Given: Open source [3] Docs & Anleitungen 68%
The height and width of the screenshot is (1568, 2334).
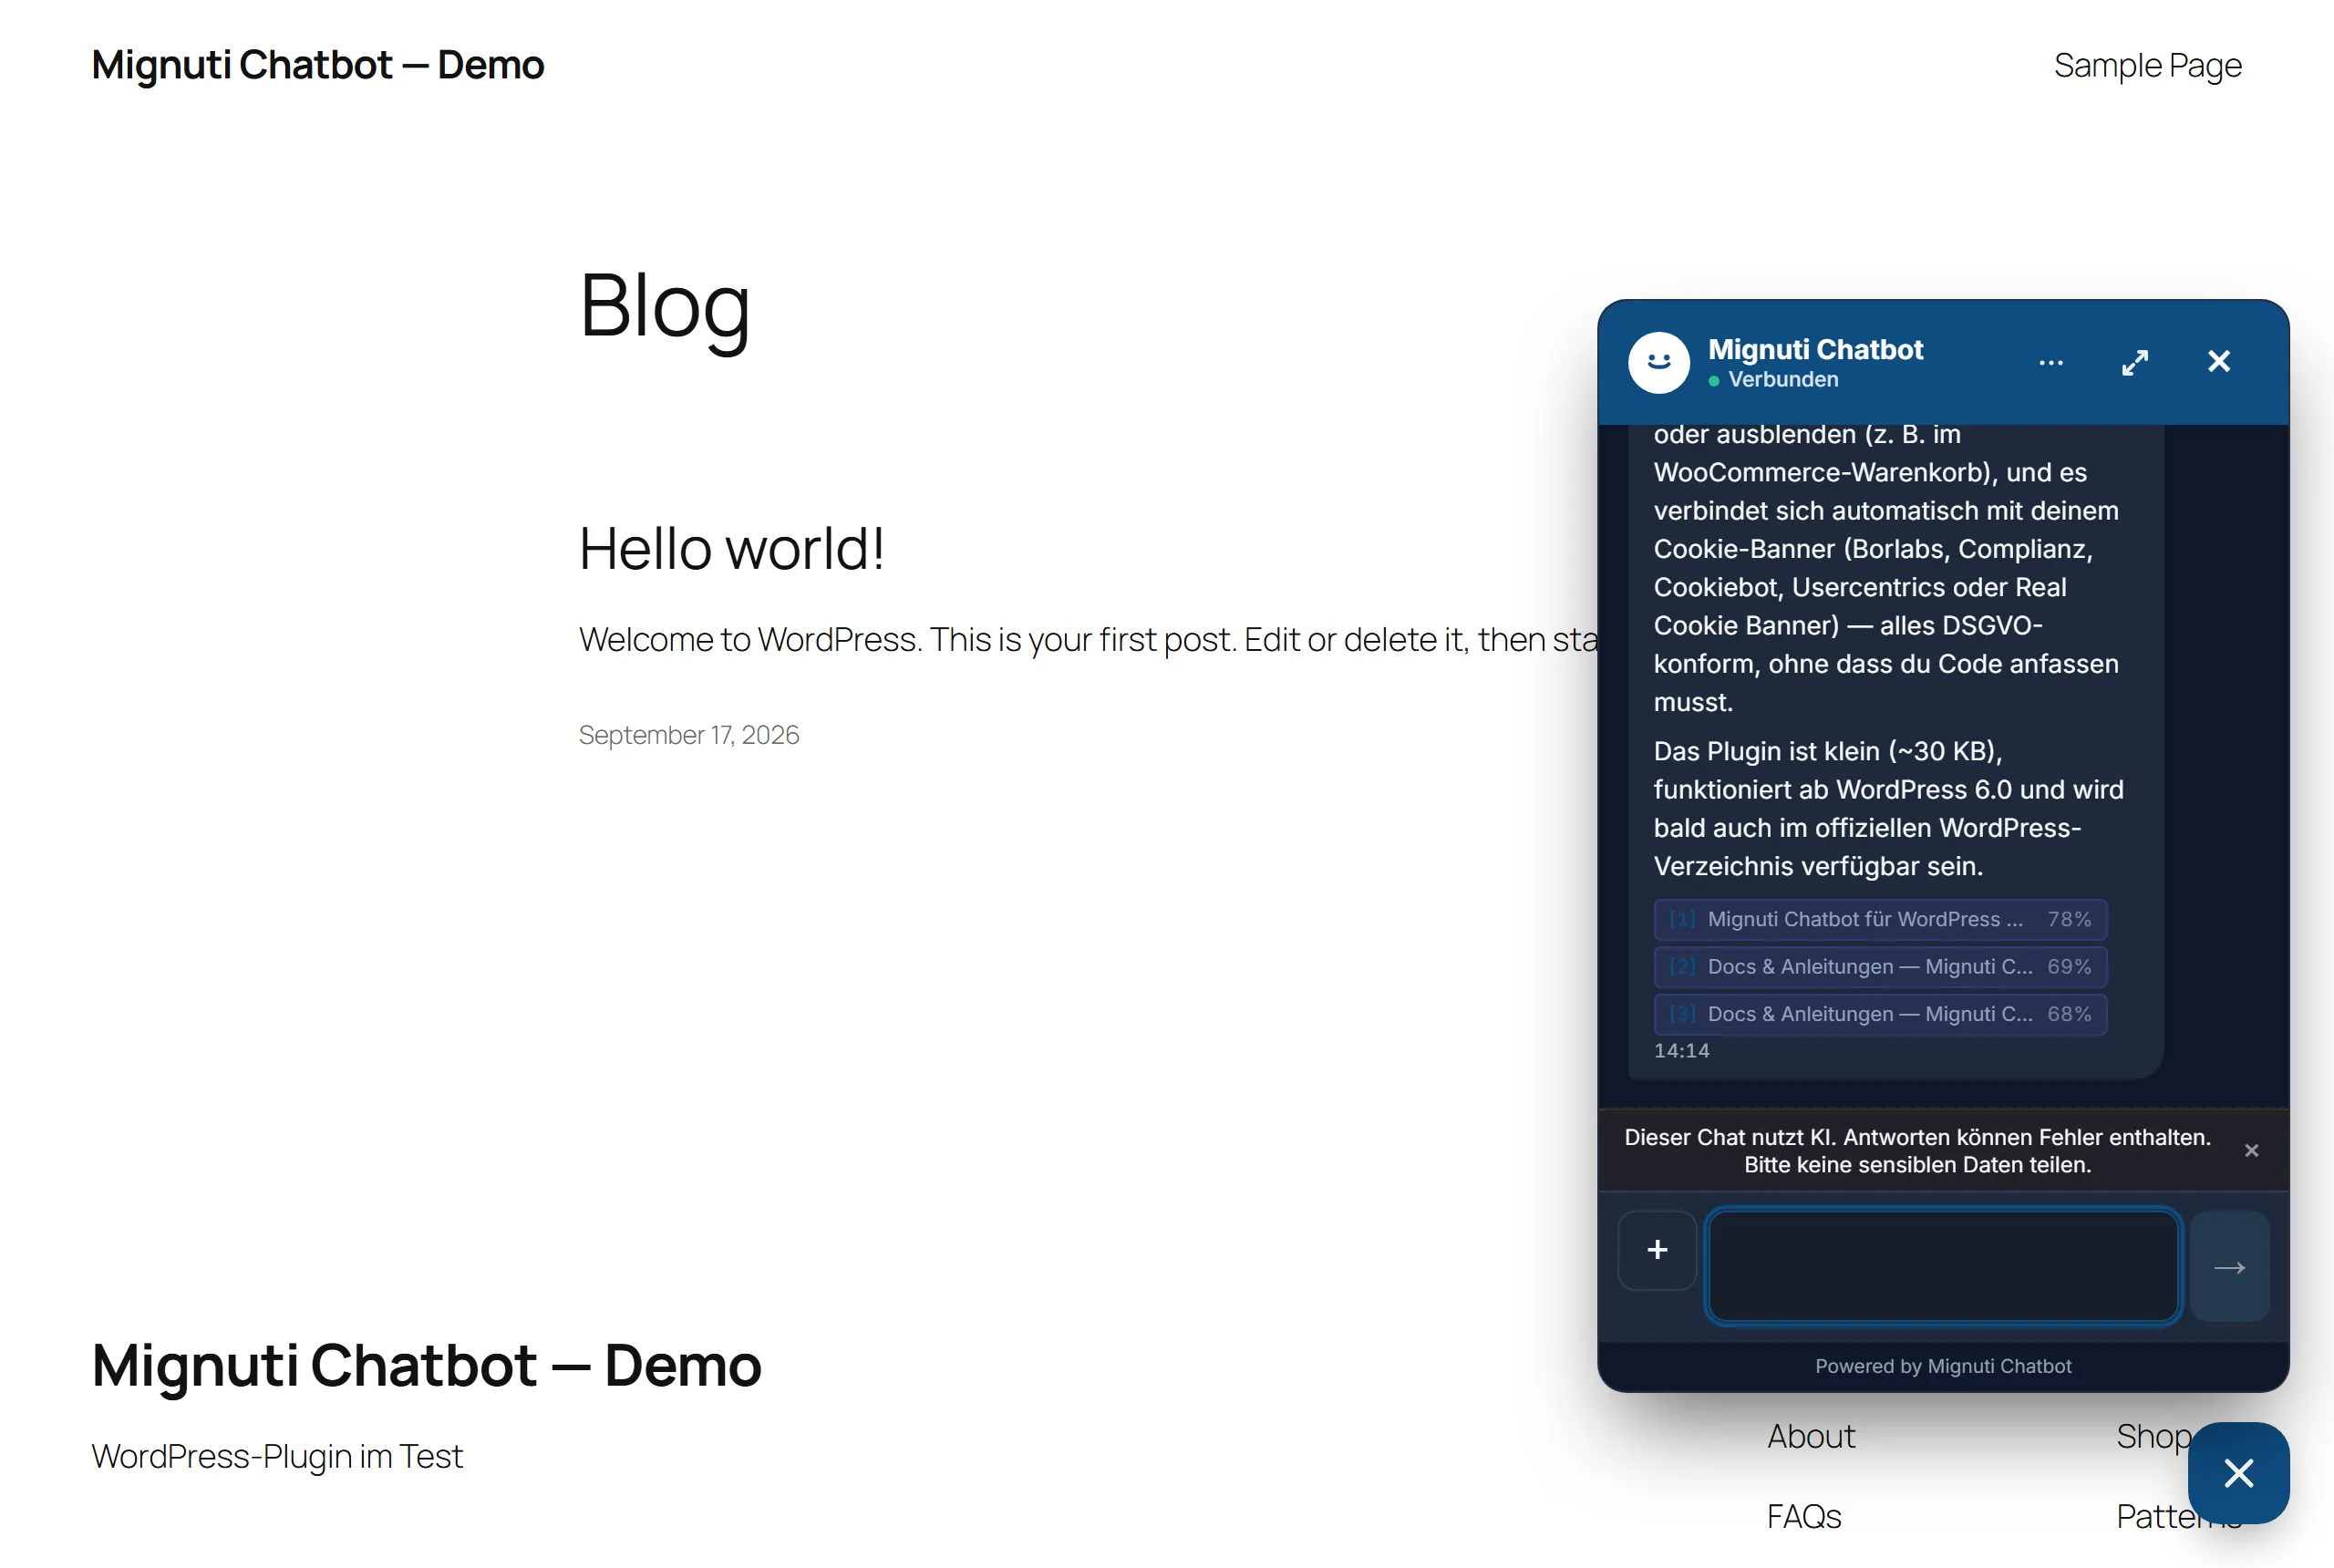Looking at the screenshot, I should coord(1880,1014).
